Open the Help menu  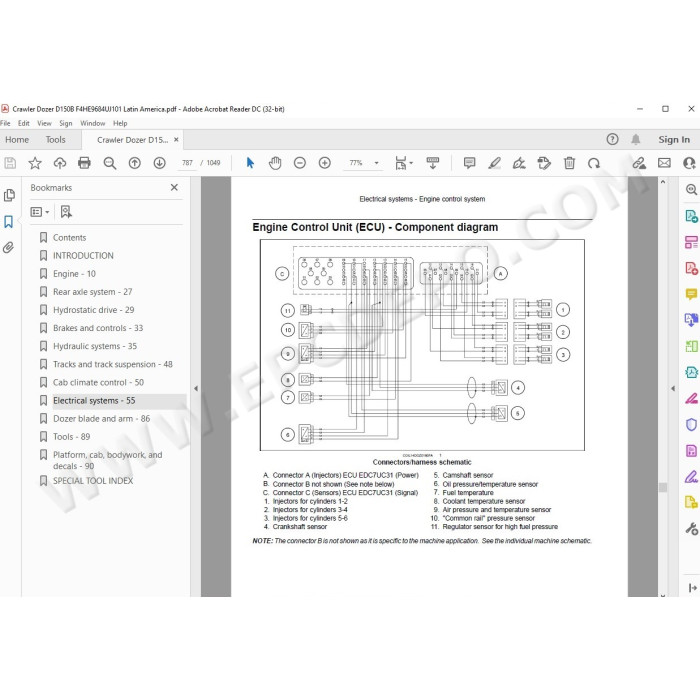[x=120, y=123]
